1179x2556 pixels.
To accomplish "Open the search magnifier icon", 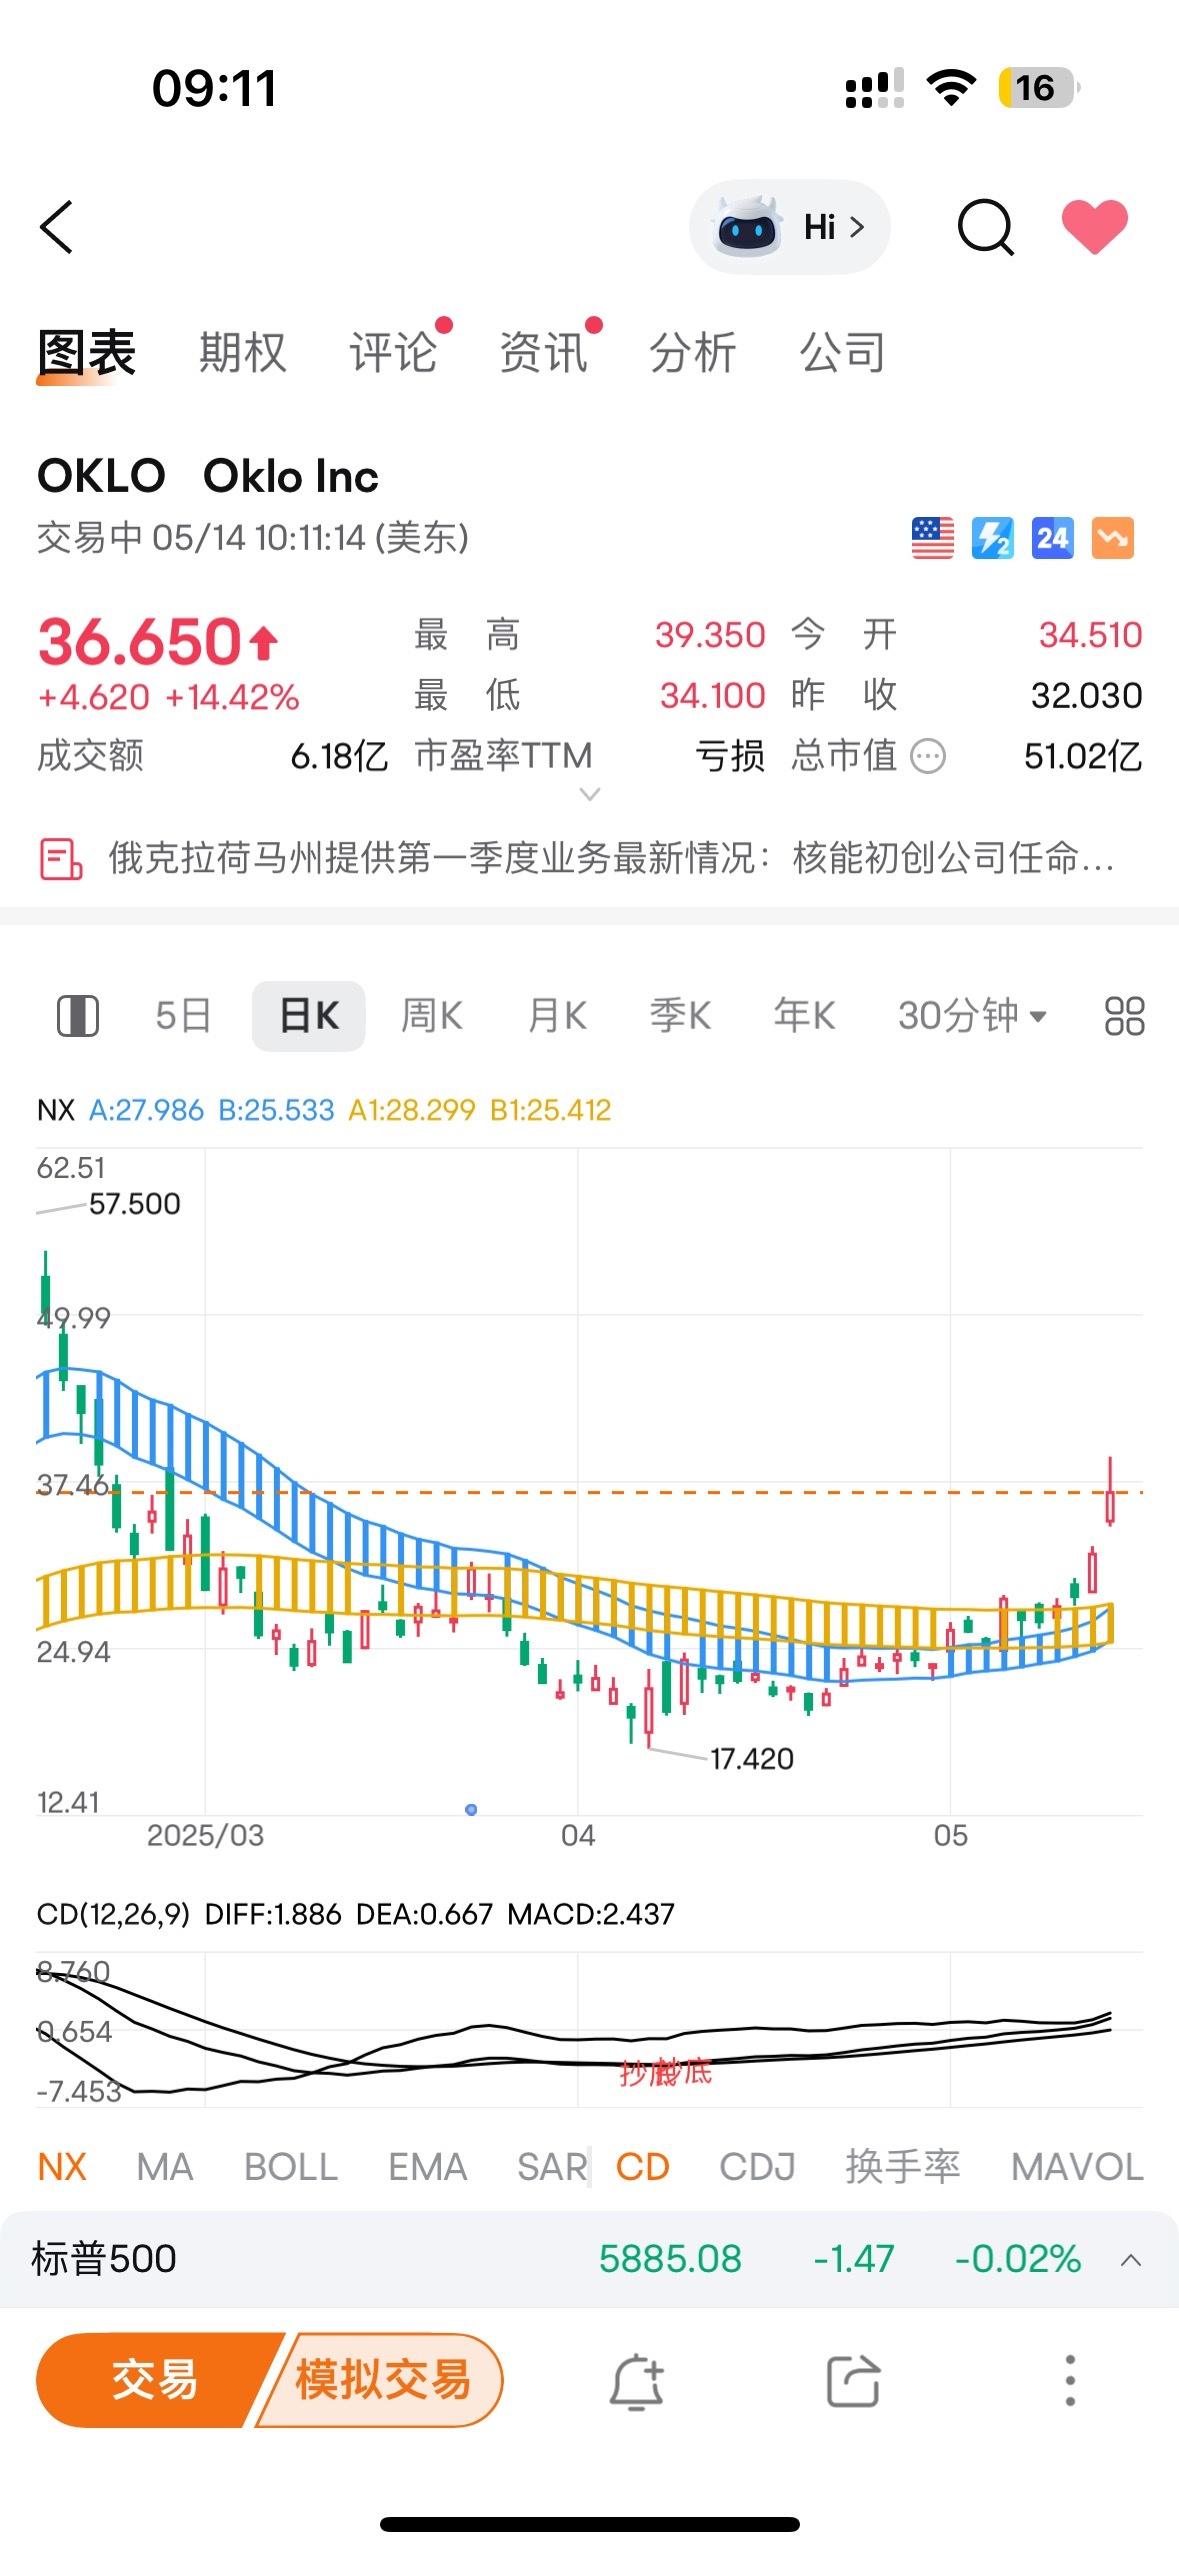I will (x=985, y=227).
